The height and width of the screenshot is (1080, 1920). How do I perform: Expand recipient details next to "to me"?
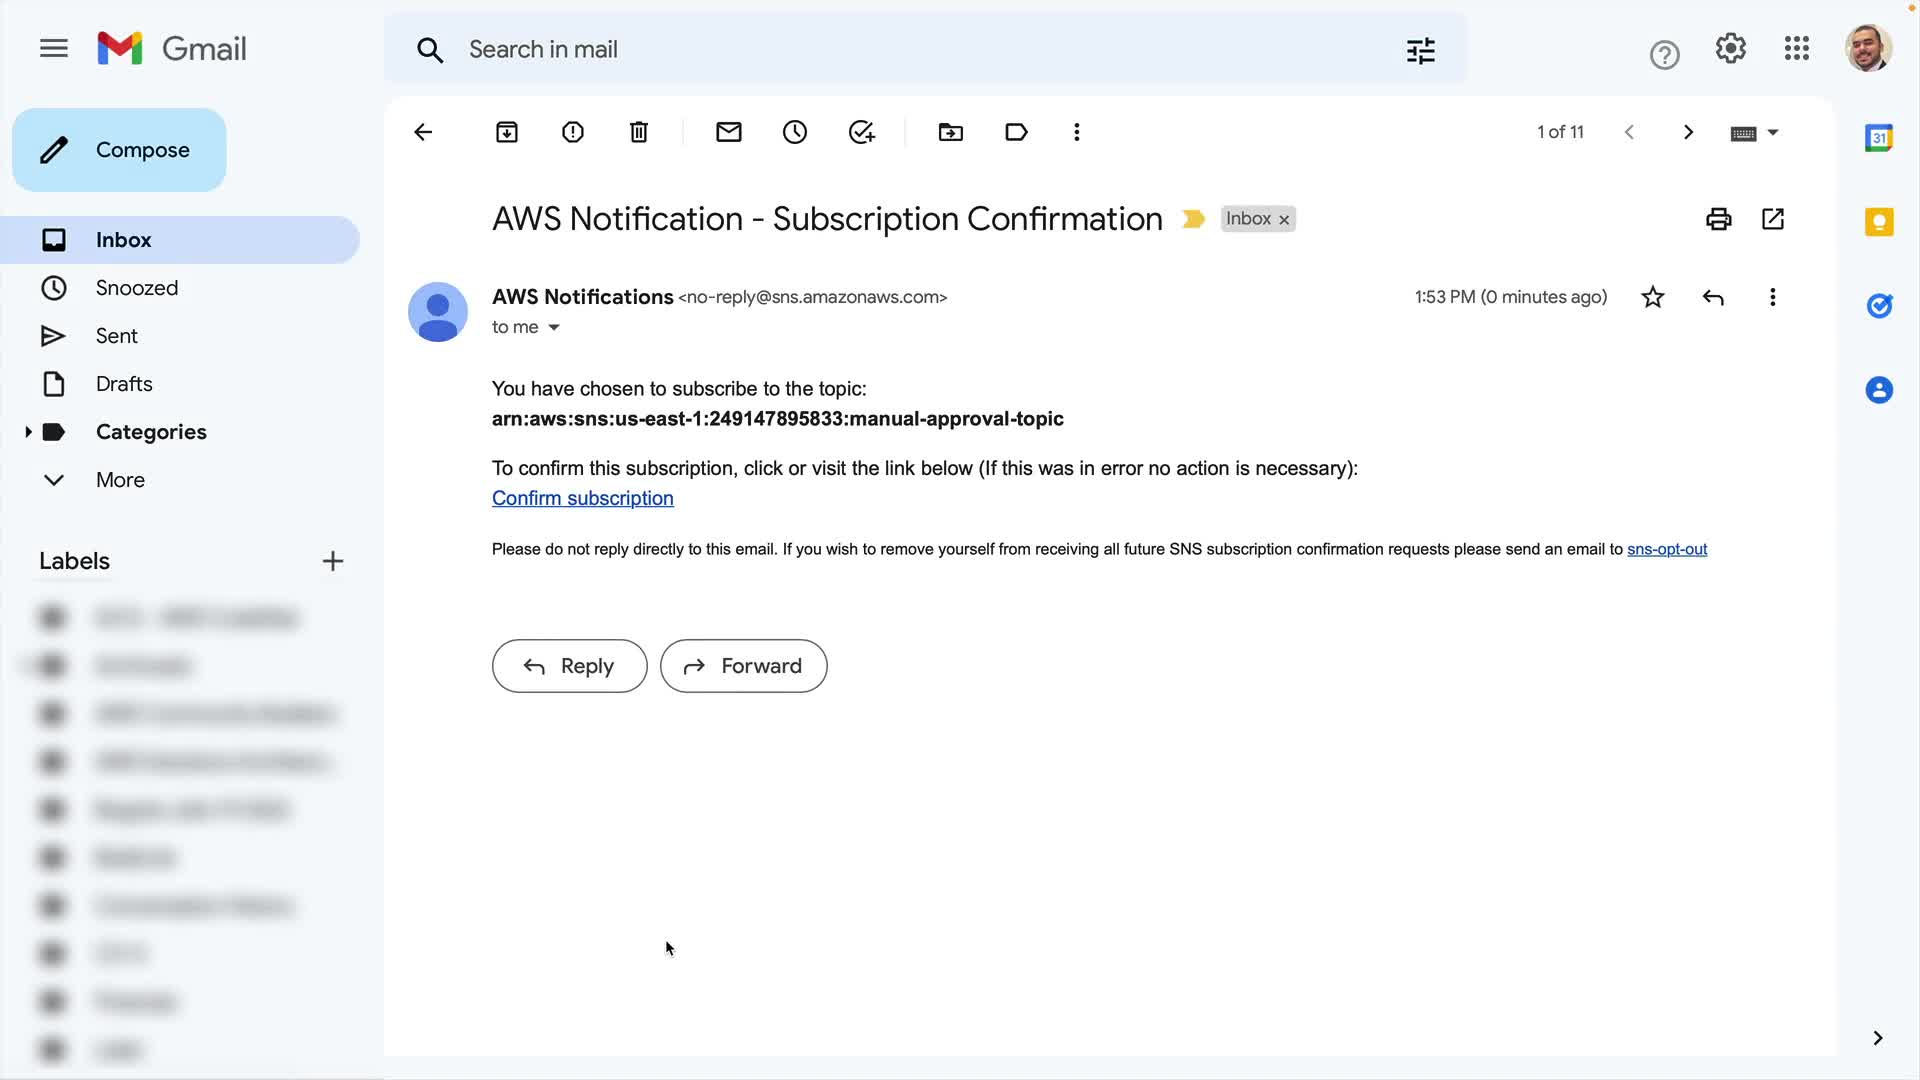pyautogui.click(x=554, y=327)
